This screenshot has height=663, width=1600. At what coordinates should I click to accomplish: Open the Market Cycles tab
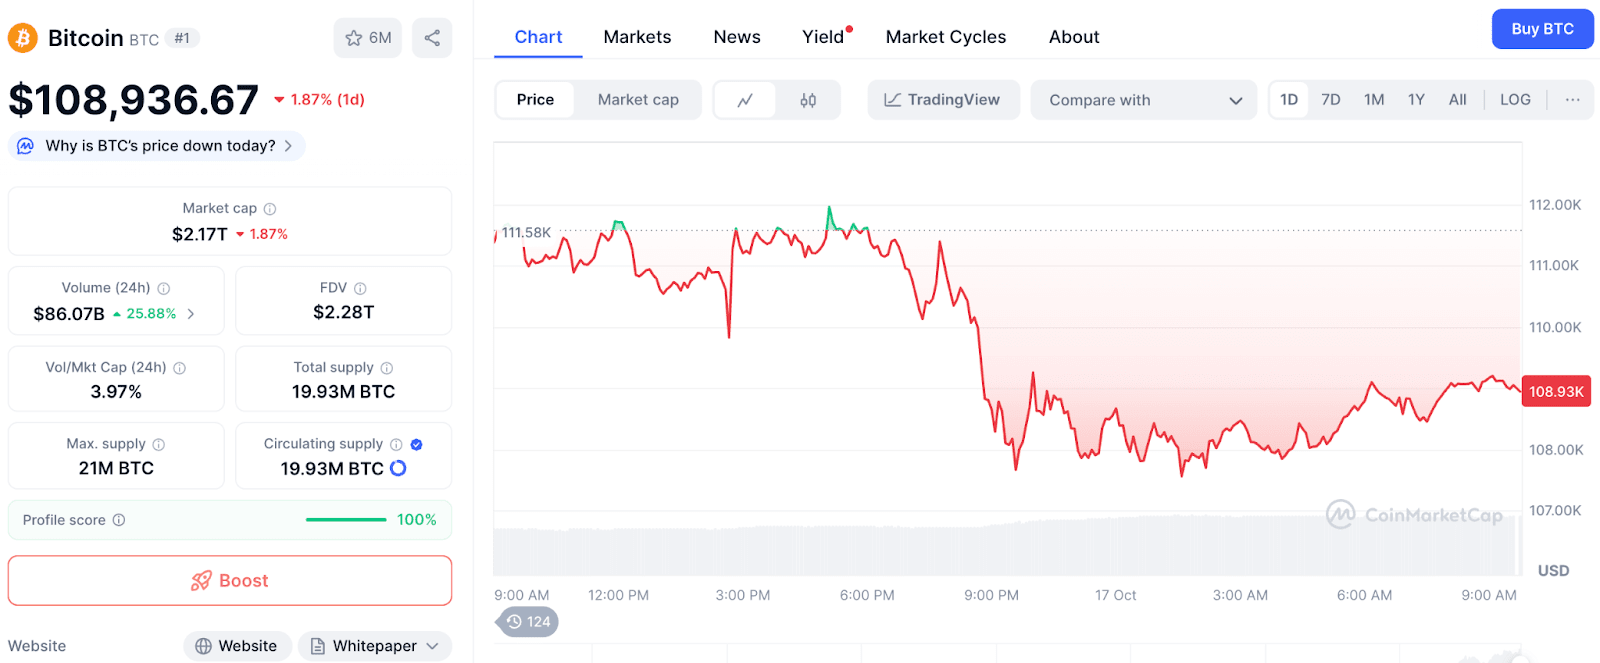pos(946,37)
